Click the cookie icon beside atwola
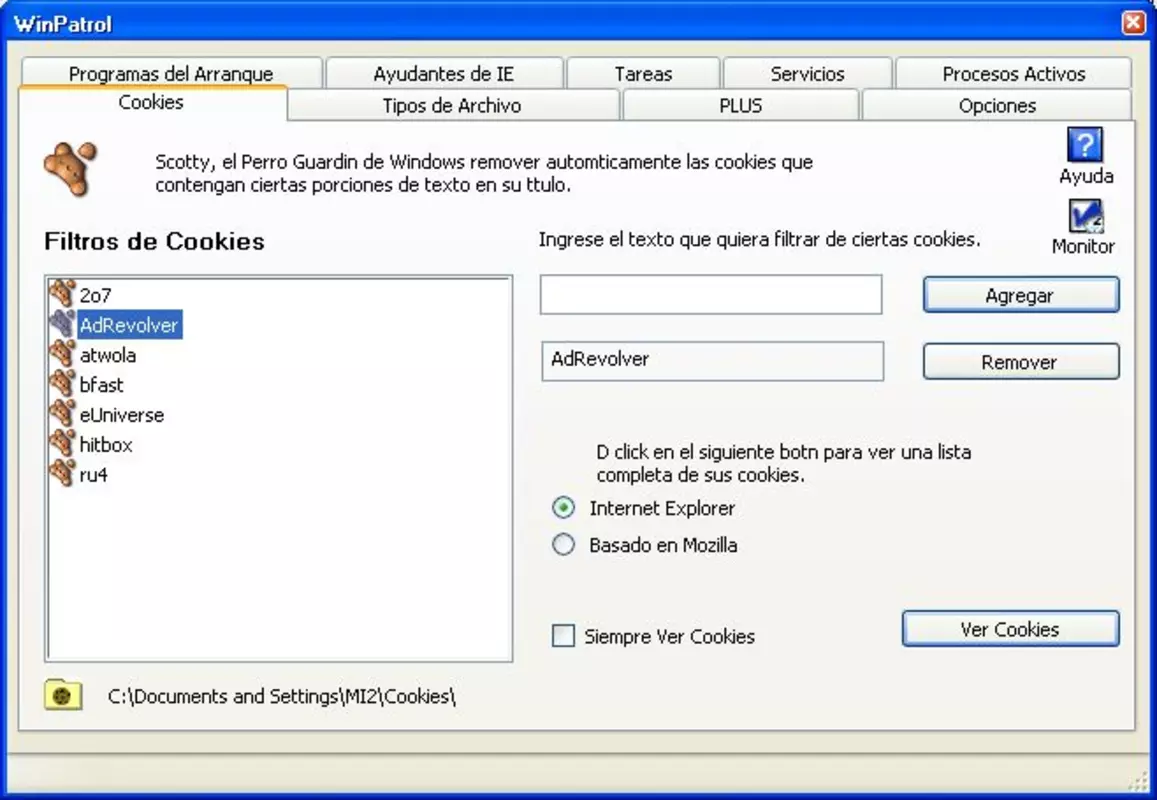This screenshot has width=1157, height=800. [x=63, y=354]
